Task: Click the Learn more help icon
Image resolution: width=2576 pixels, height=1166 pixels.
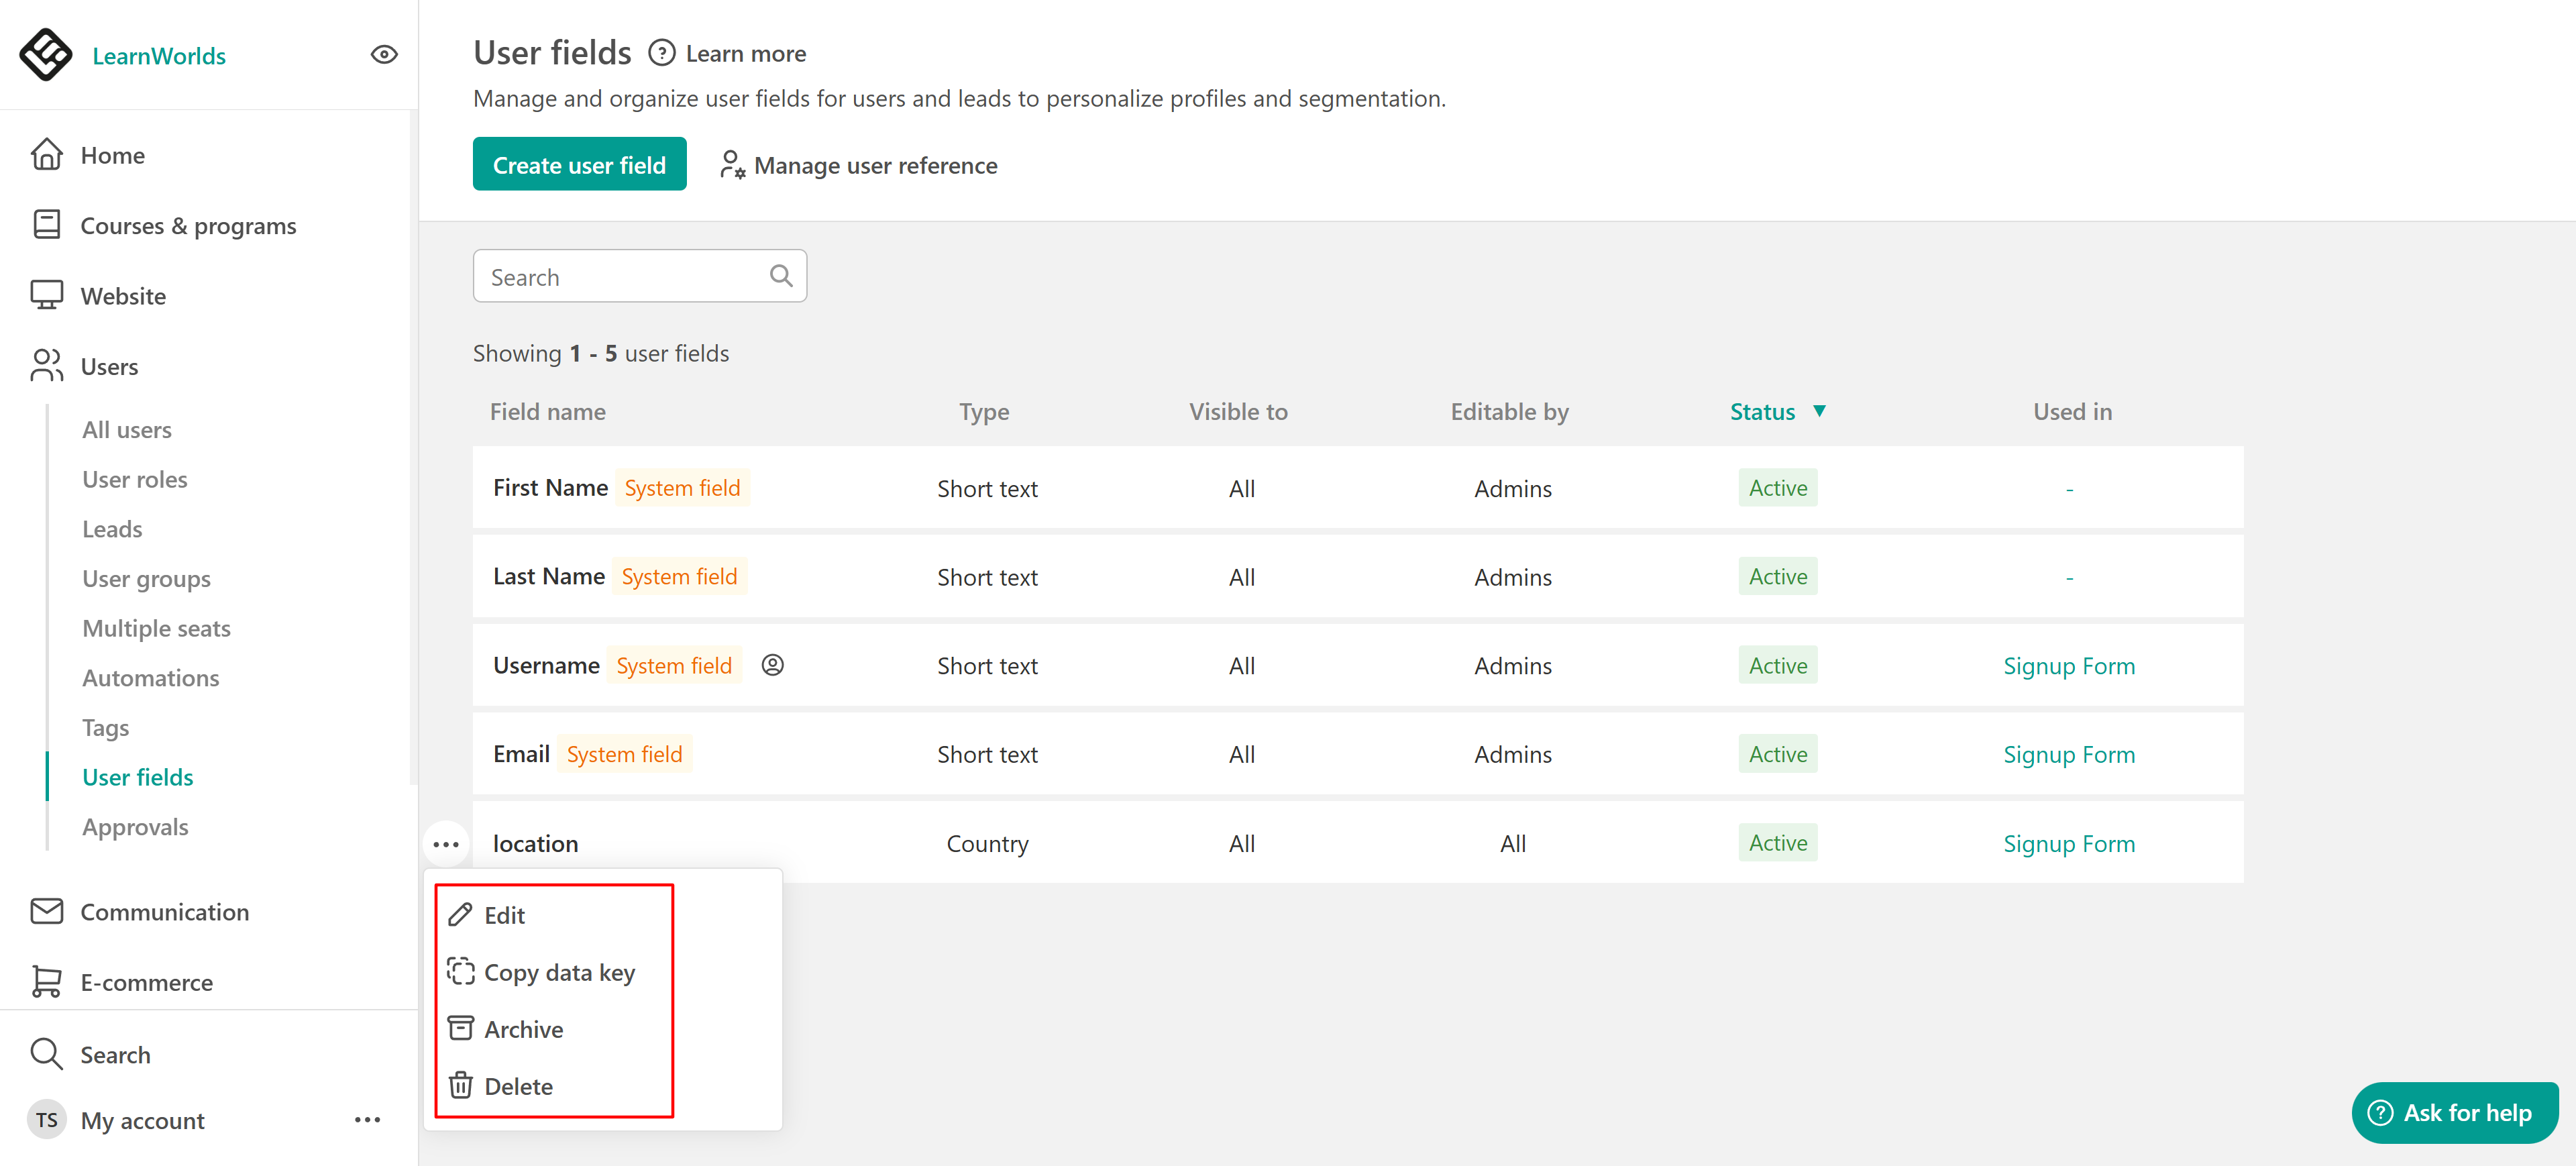Action: 661,53
